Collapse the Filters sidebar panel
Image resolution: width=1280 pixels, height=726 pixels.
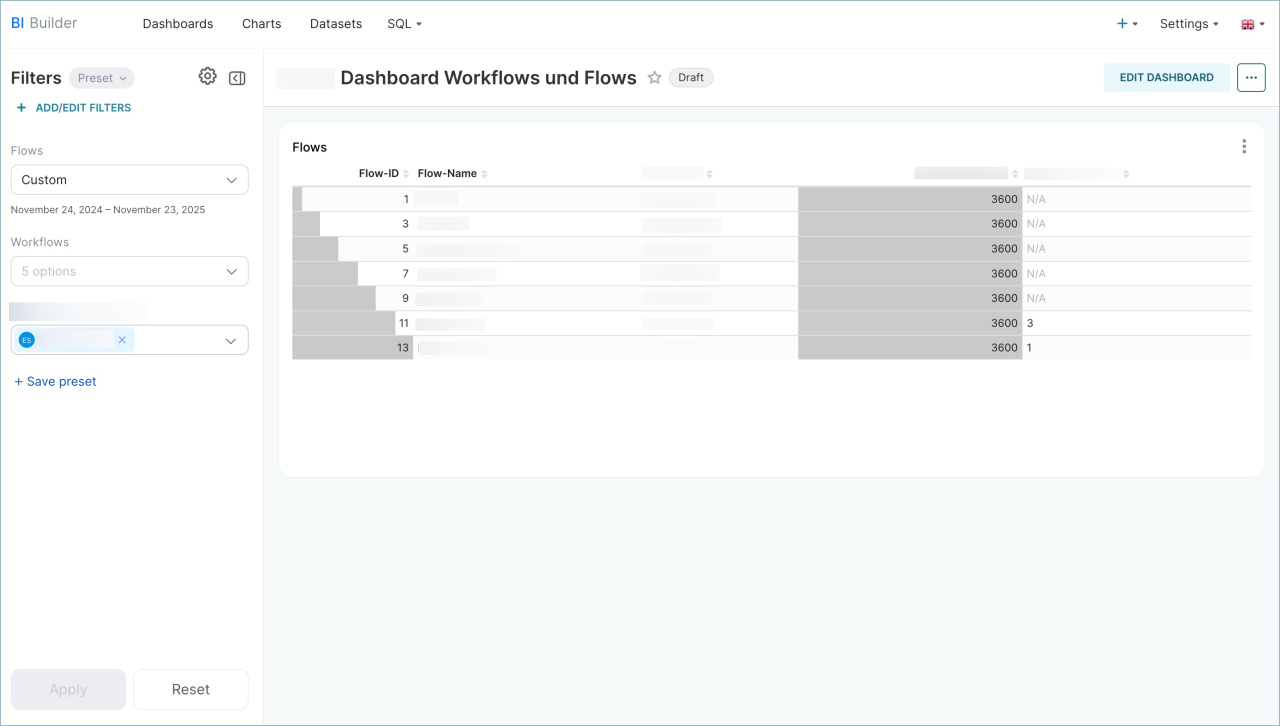[237, 78]
